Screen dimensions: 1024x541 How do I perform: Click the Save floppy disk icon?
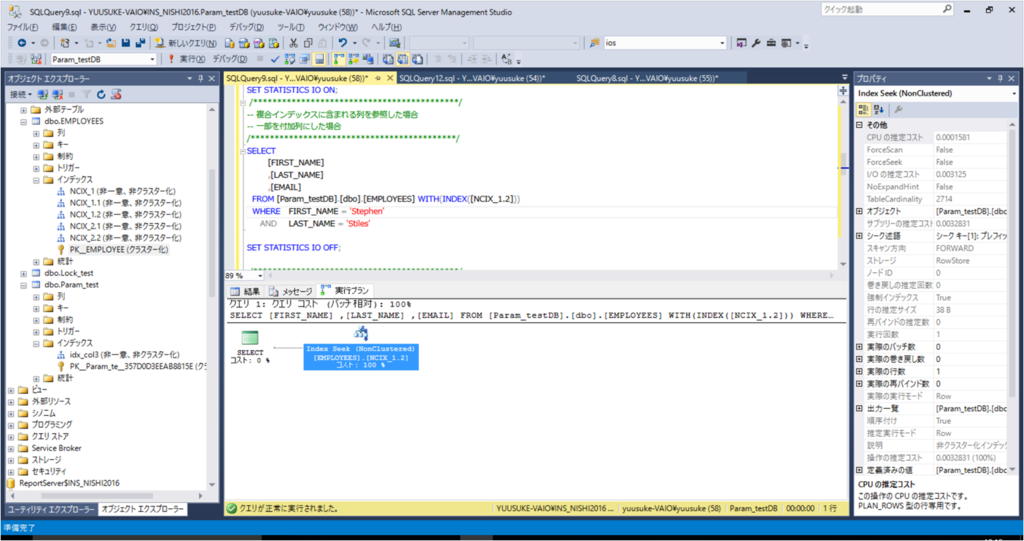(125, 42)
